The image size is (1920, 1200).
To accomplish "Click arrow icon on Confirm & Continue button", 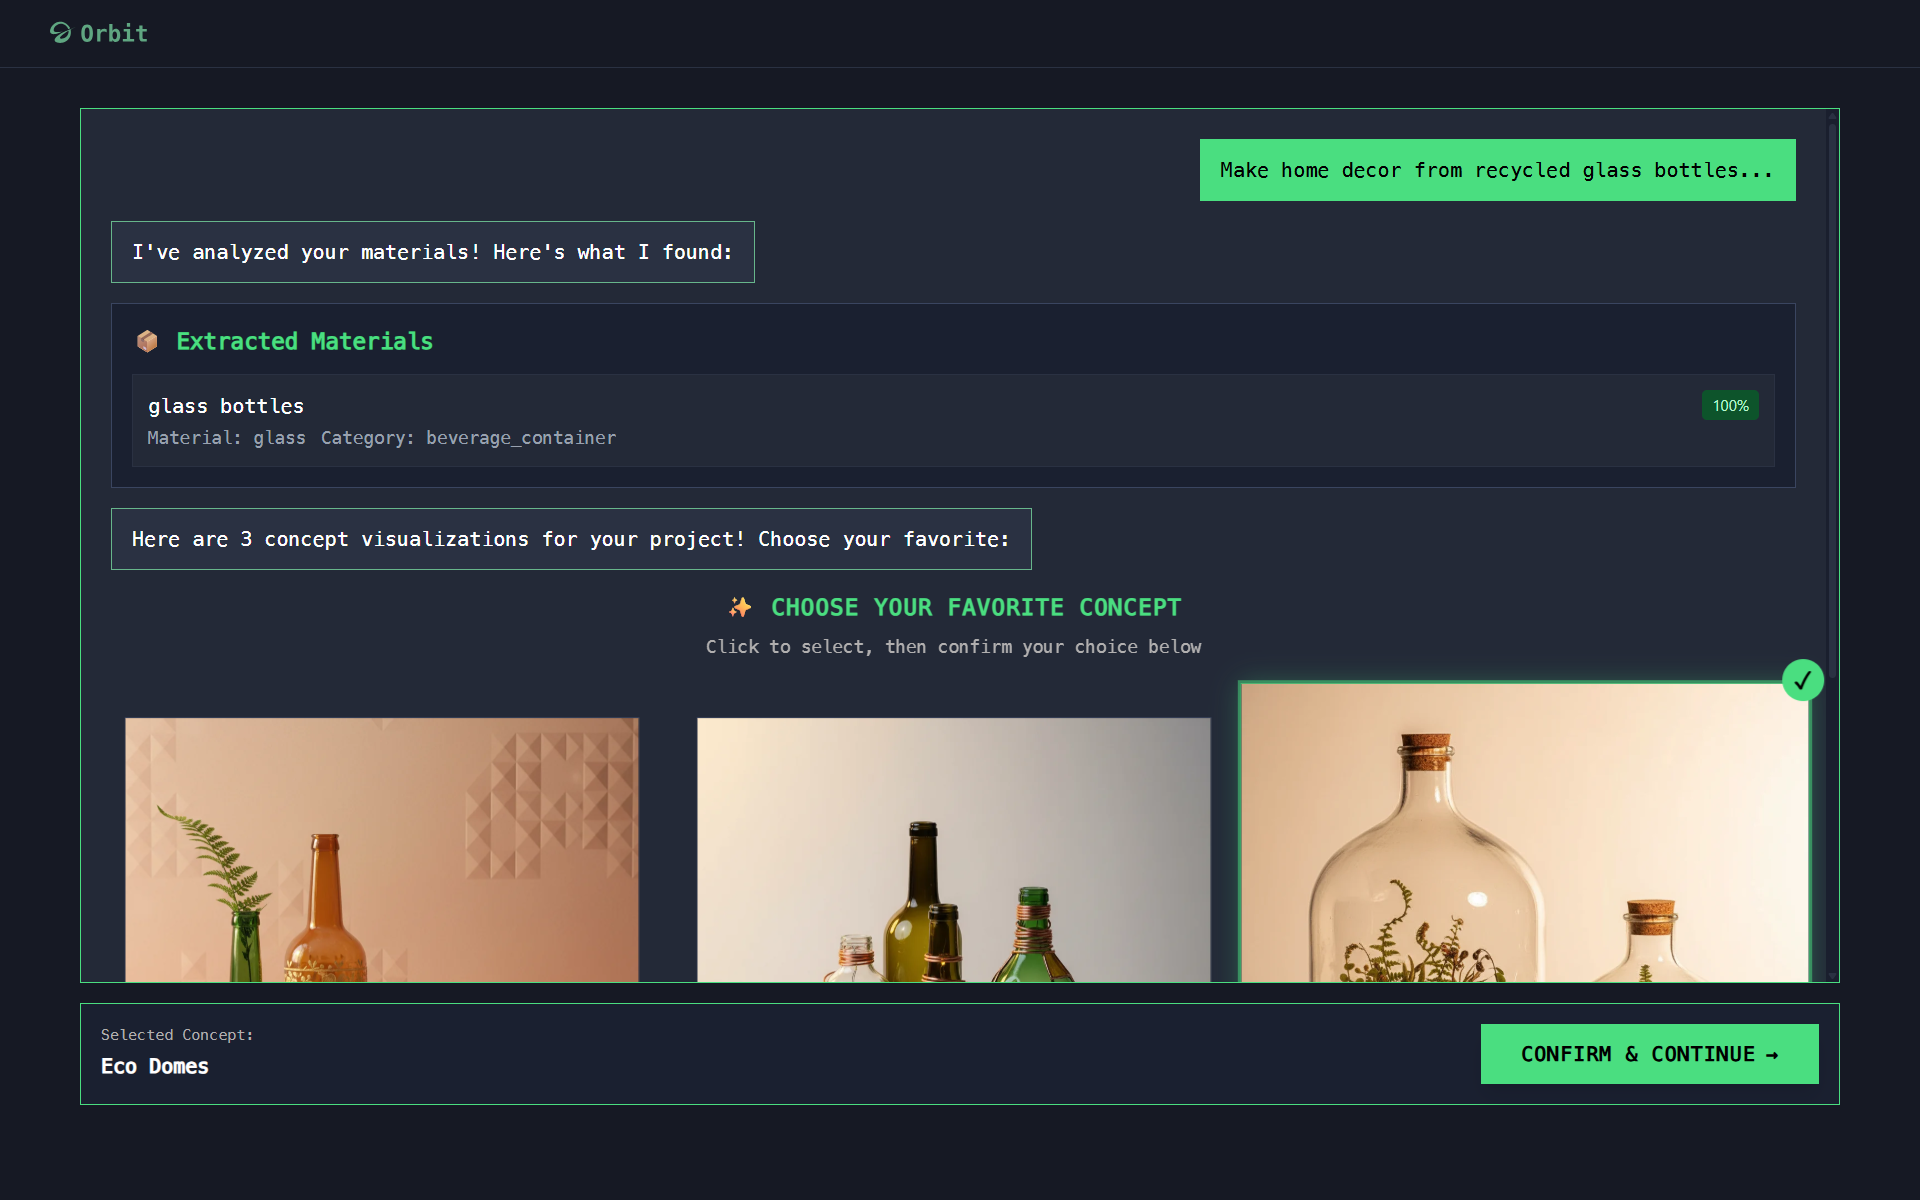I will click(1772, 1055).
